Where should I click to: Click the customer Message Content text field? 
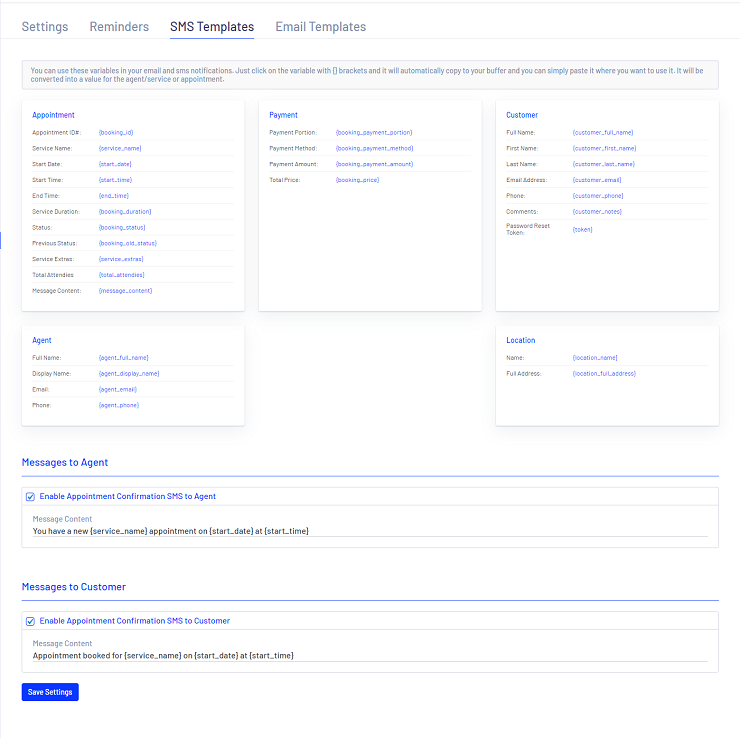pos(369,656)
